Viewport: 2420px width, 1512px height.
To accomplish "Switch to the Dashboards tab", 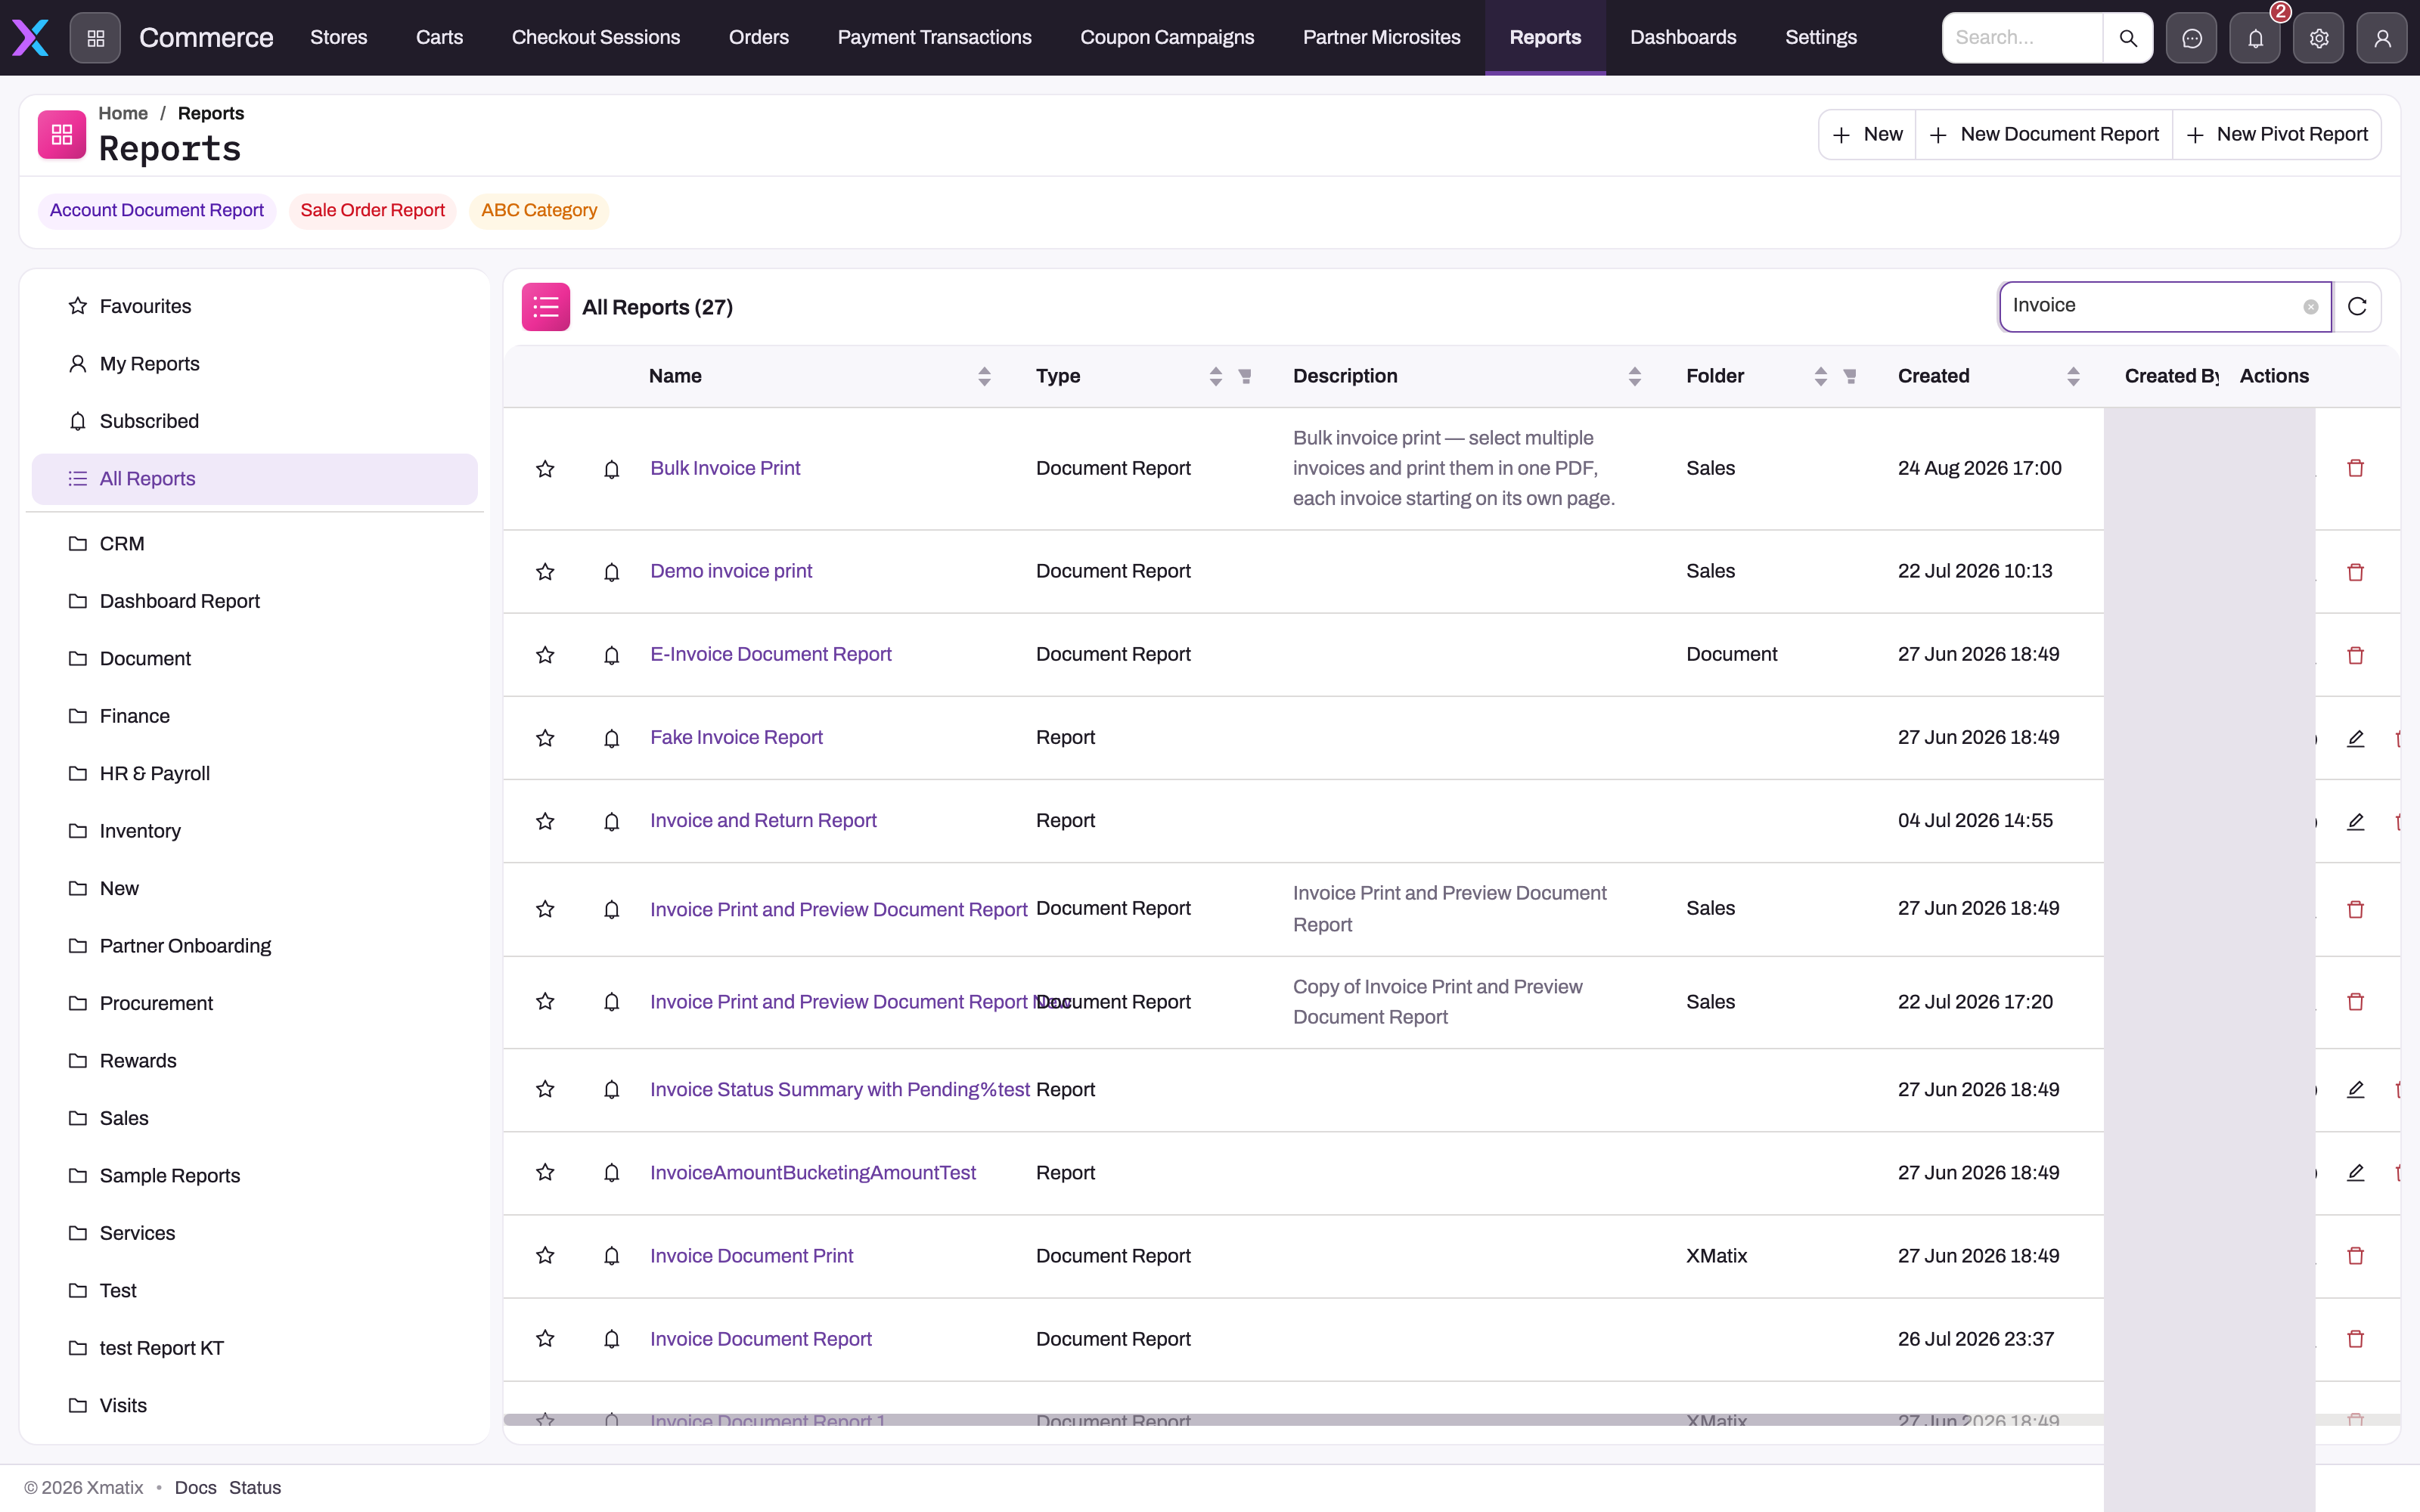I will pos(1683,38).
